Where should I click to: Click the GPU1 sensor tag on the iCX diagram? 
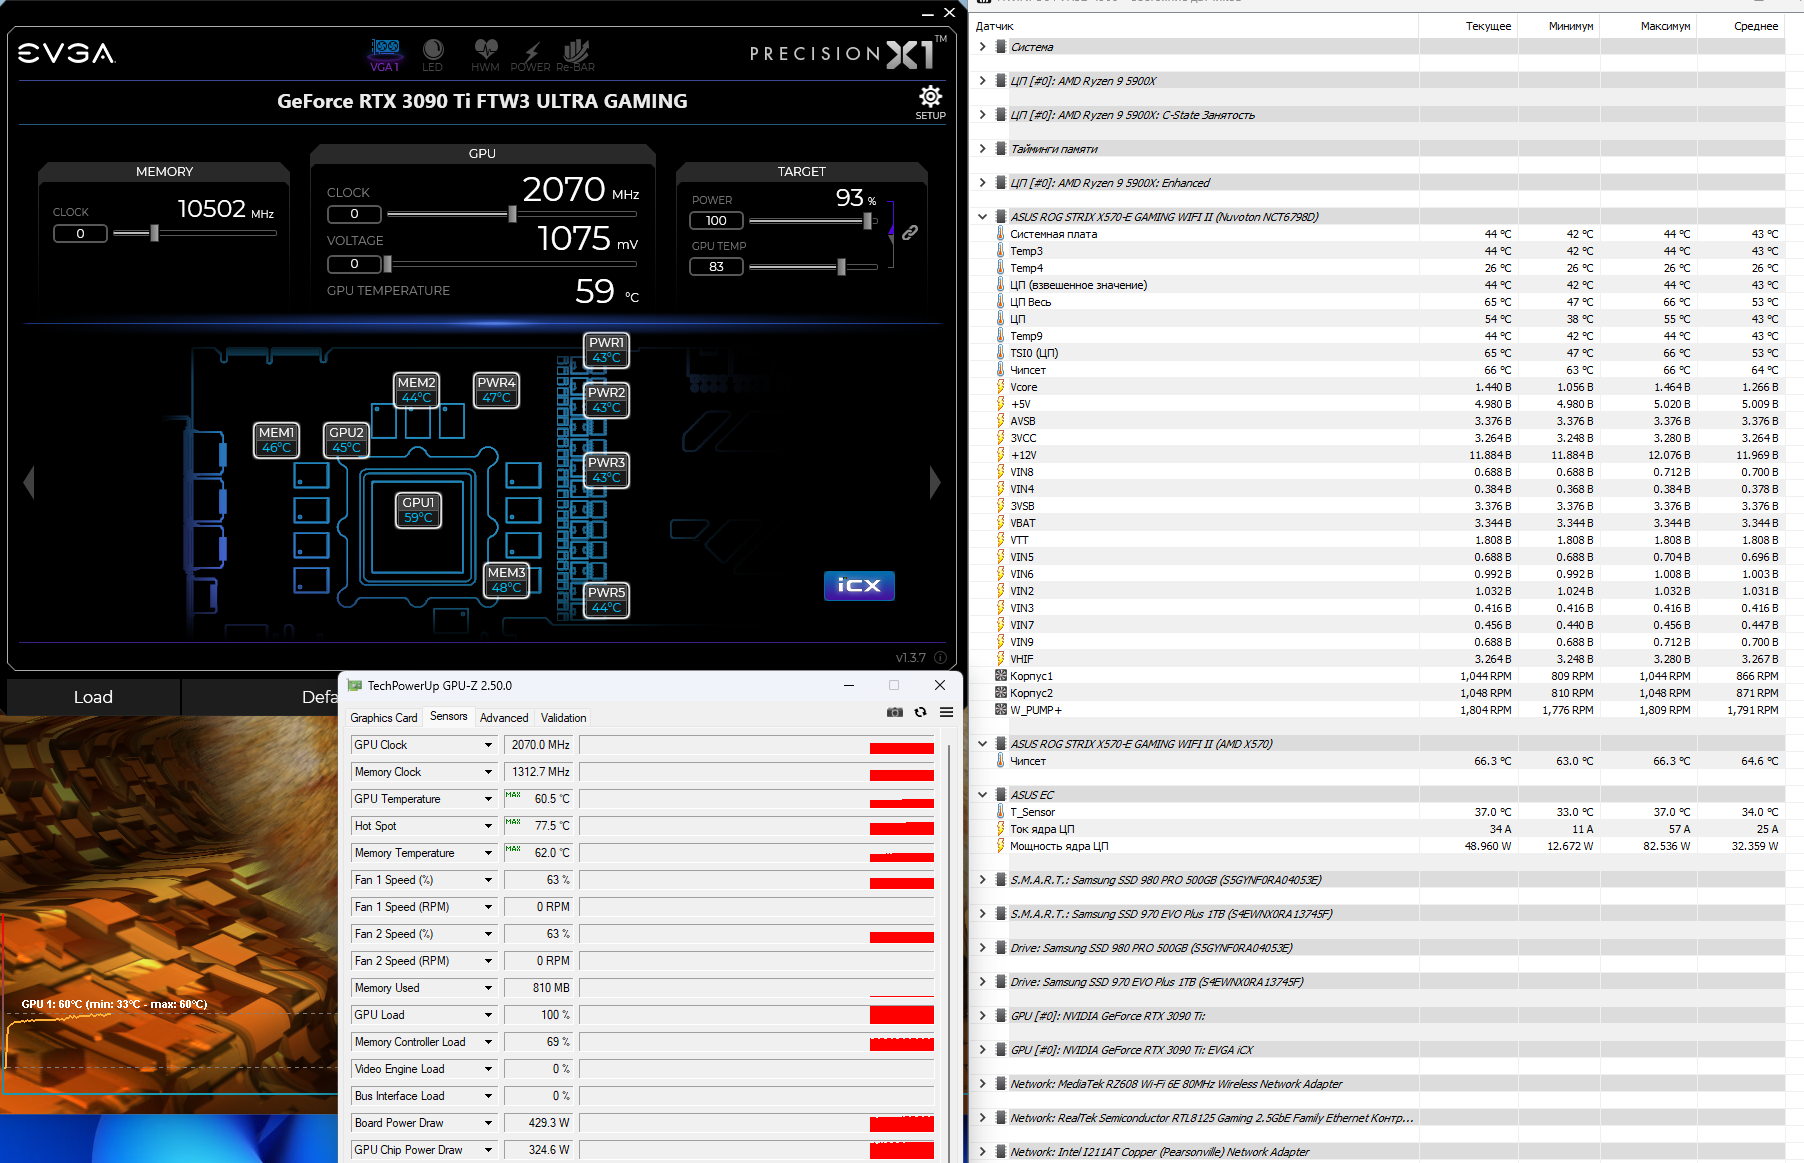[x=418, y=510]
